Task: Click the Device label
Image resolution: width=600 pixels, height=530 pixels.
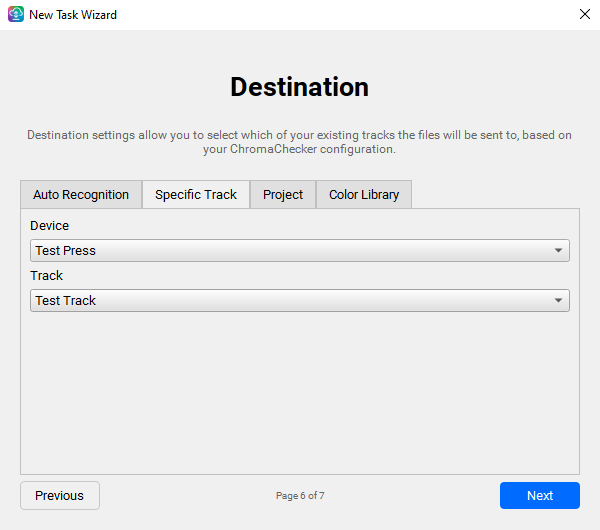Action: (49, 226)
